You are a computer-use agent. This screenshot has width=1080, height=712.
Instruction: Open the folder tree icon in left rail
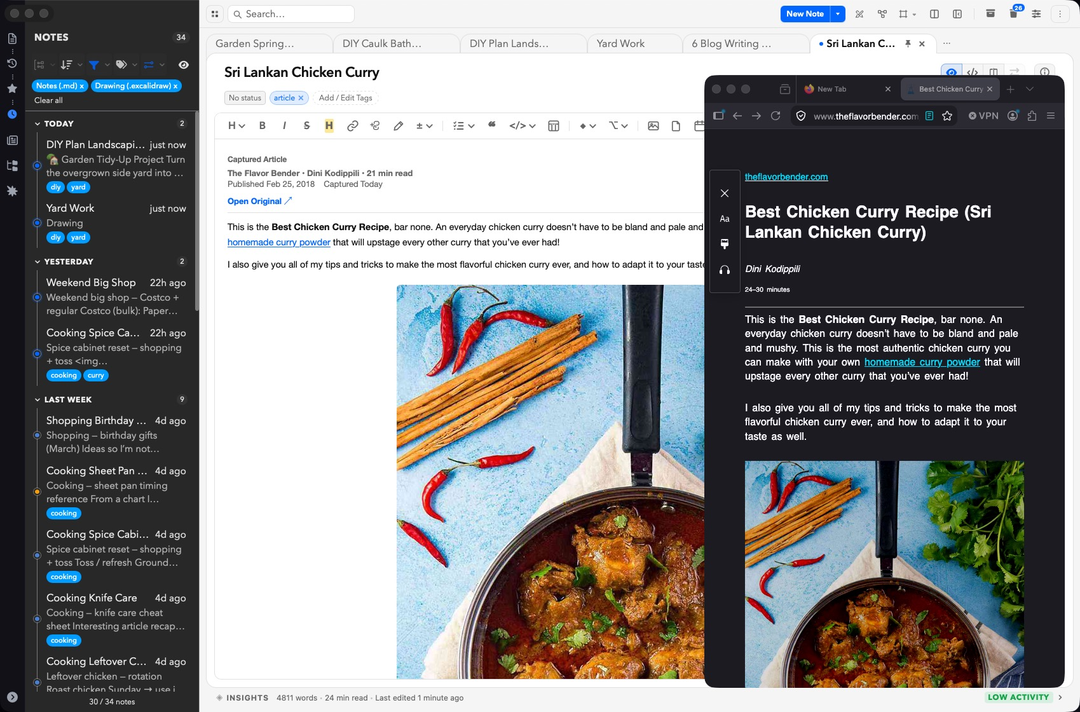pos(12,165)
